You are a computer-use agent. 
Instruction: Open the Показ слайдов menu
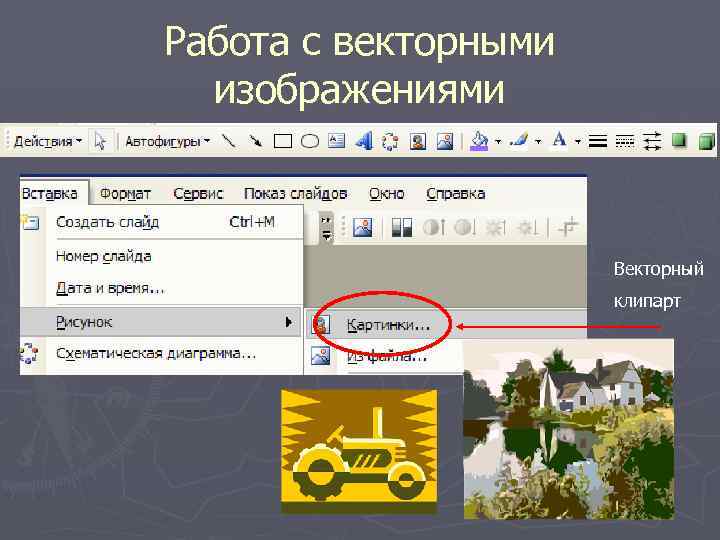coord(295,194)
